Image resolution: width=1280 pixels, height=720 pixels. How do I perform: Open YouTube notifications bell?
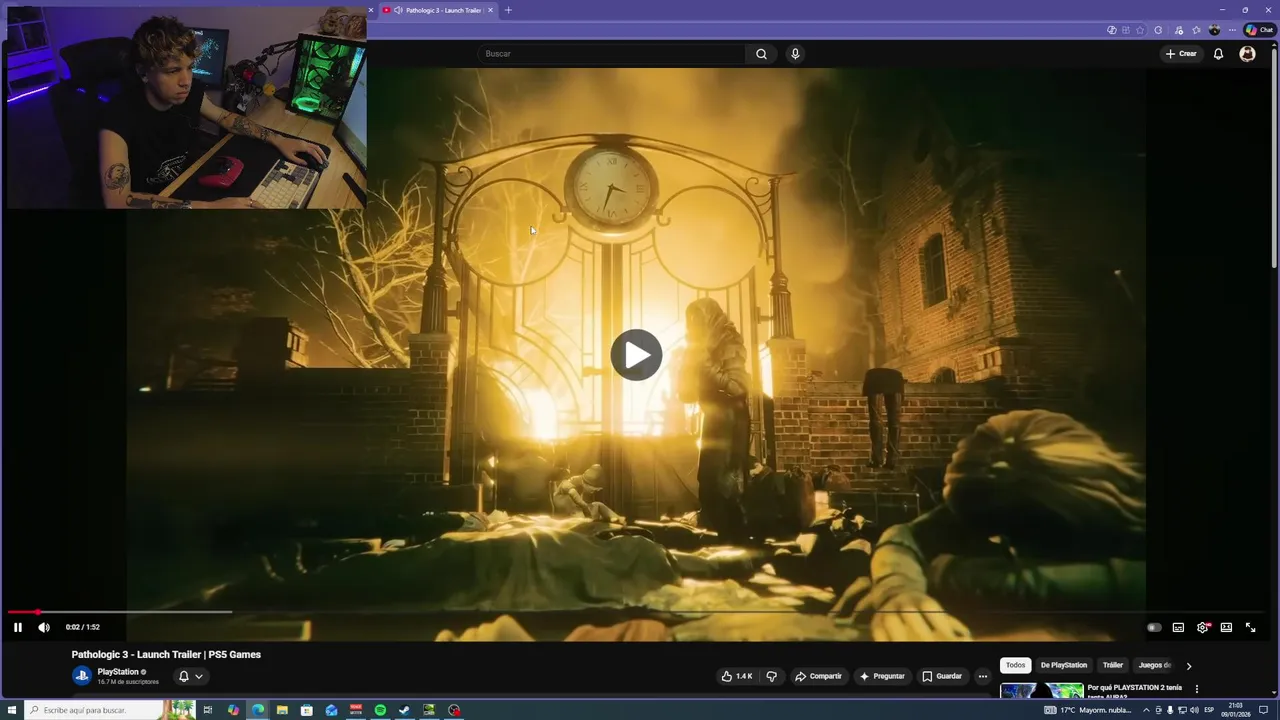point(1218,54)
